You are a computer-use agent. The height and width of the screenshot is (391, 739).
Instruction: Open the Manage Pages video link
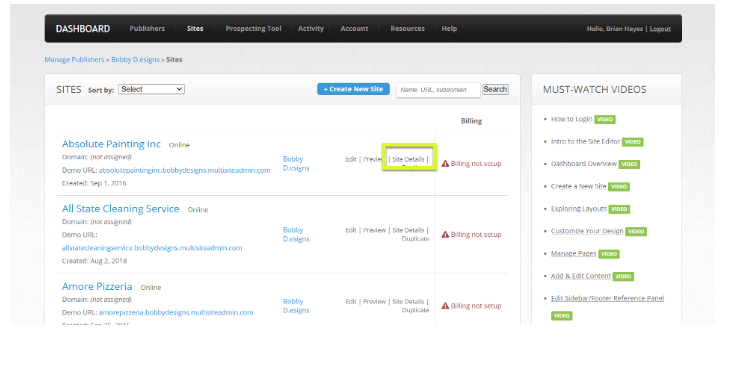pos(574,253)
